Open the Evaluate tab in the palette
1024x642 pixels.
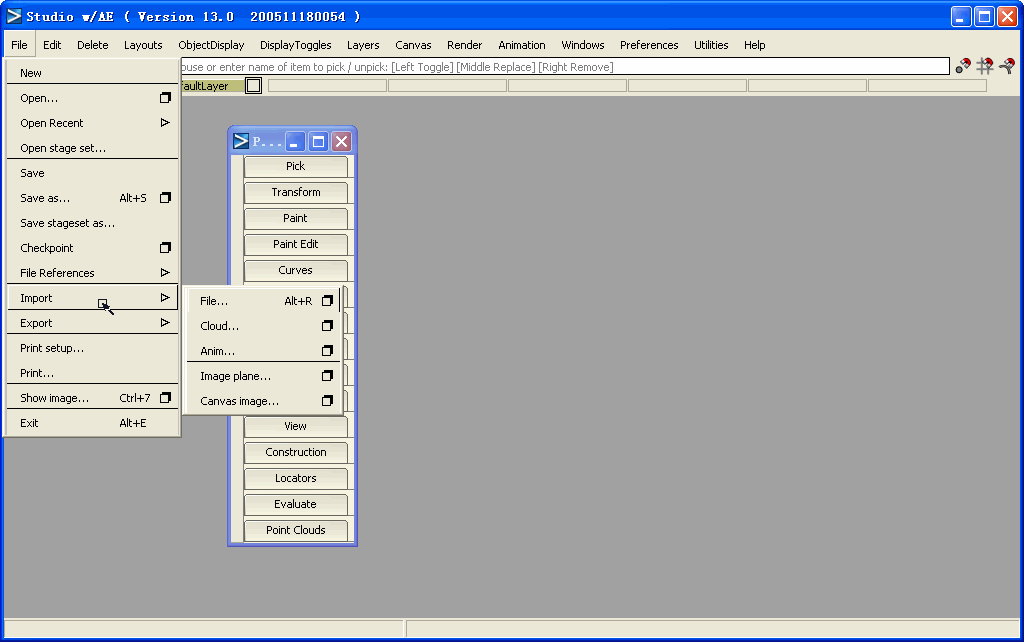[296, 504]
